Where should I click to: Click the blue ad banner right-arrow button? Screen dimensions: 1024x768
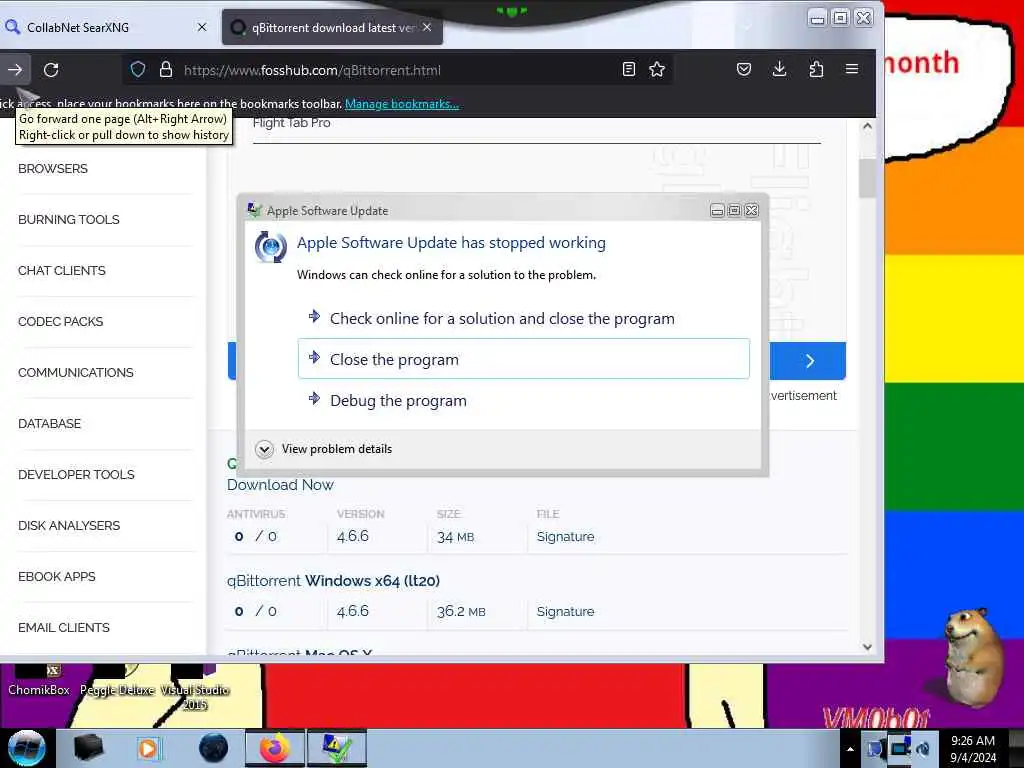(x=808, y=360)
